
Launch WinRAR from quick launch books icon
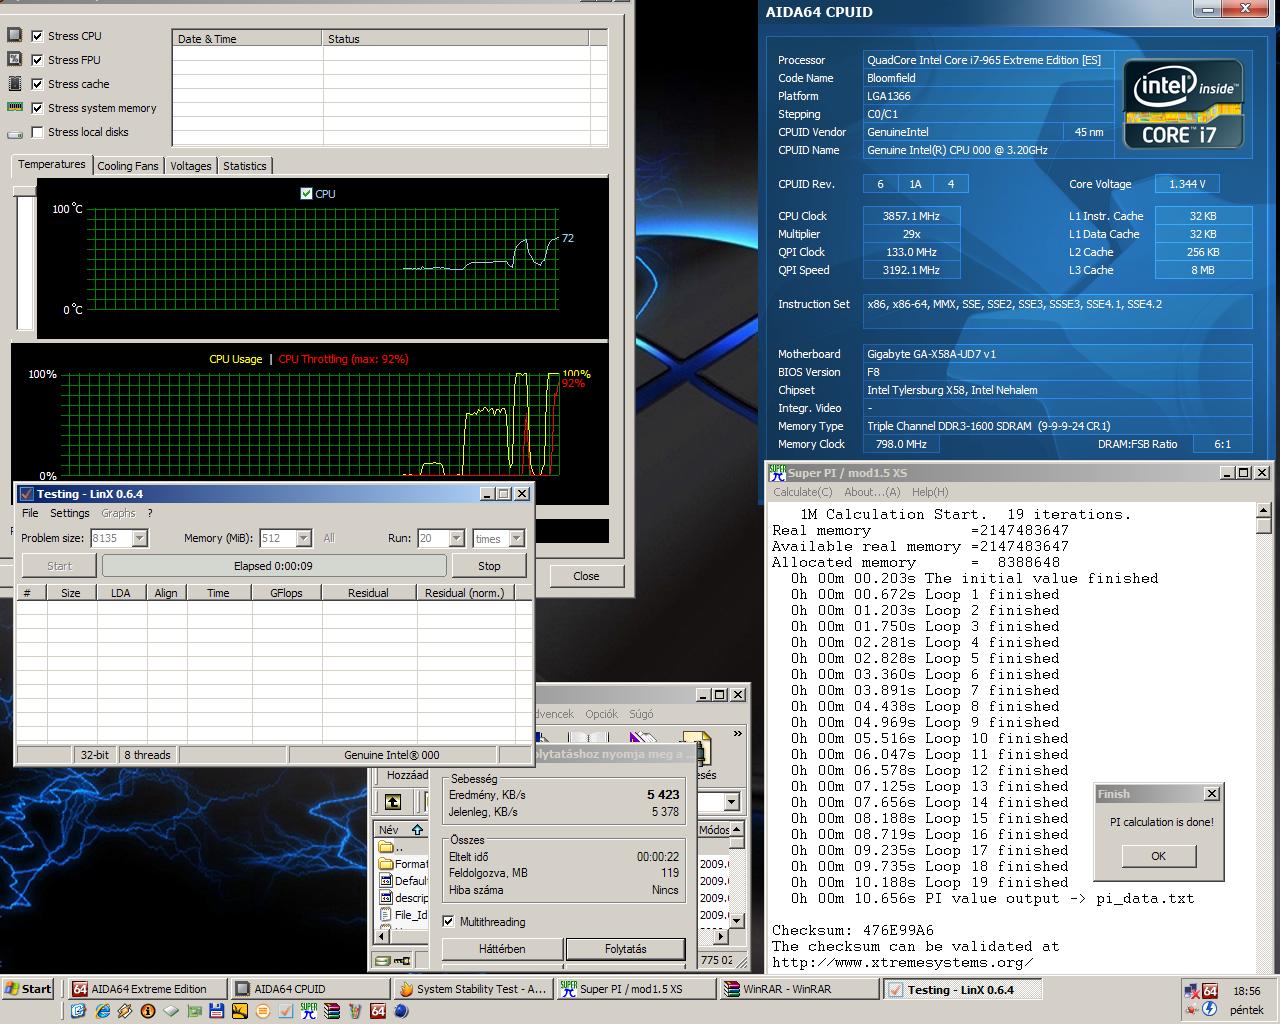(332, 1011)
